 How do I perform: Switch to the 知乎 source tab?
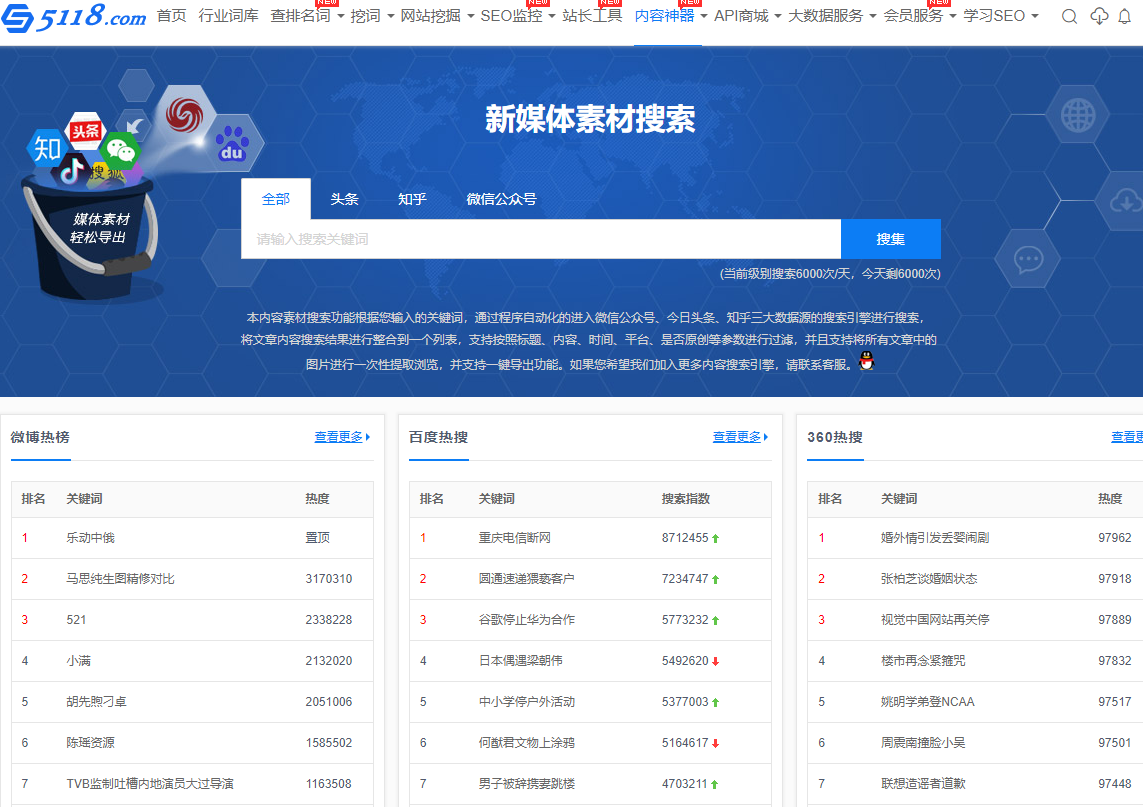coord(412,199)
